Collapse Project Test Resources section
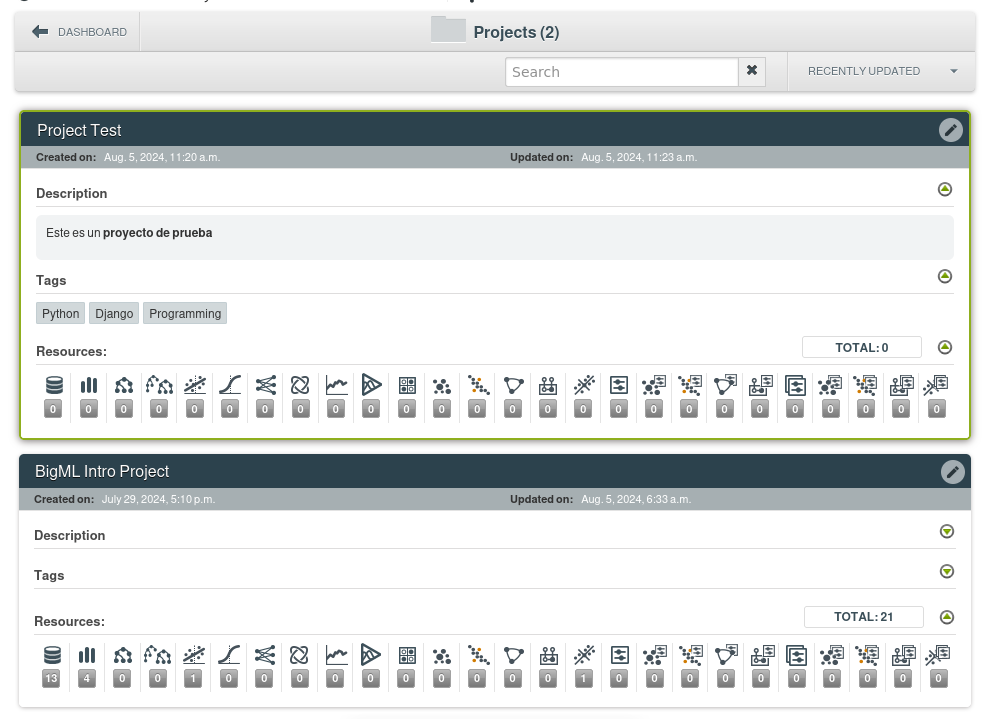The image size is (984, 719). [945, 348]
